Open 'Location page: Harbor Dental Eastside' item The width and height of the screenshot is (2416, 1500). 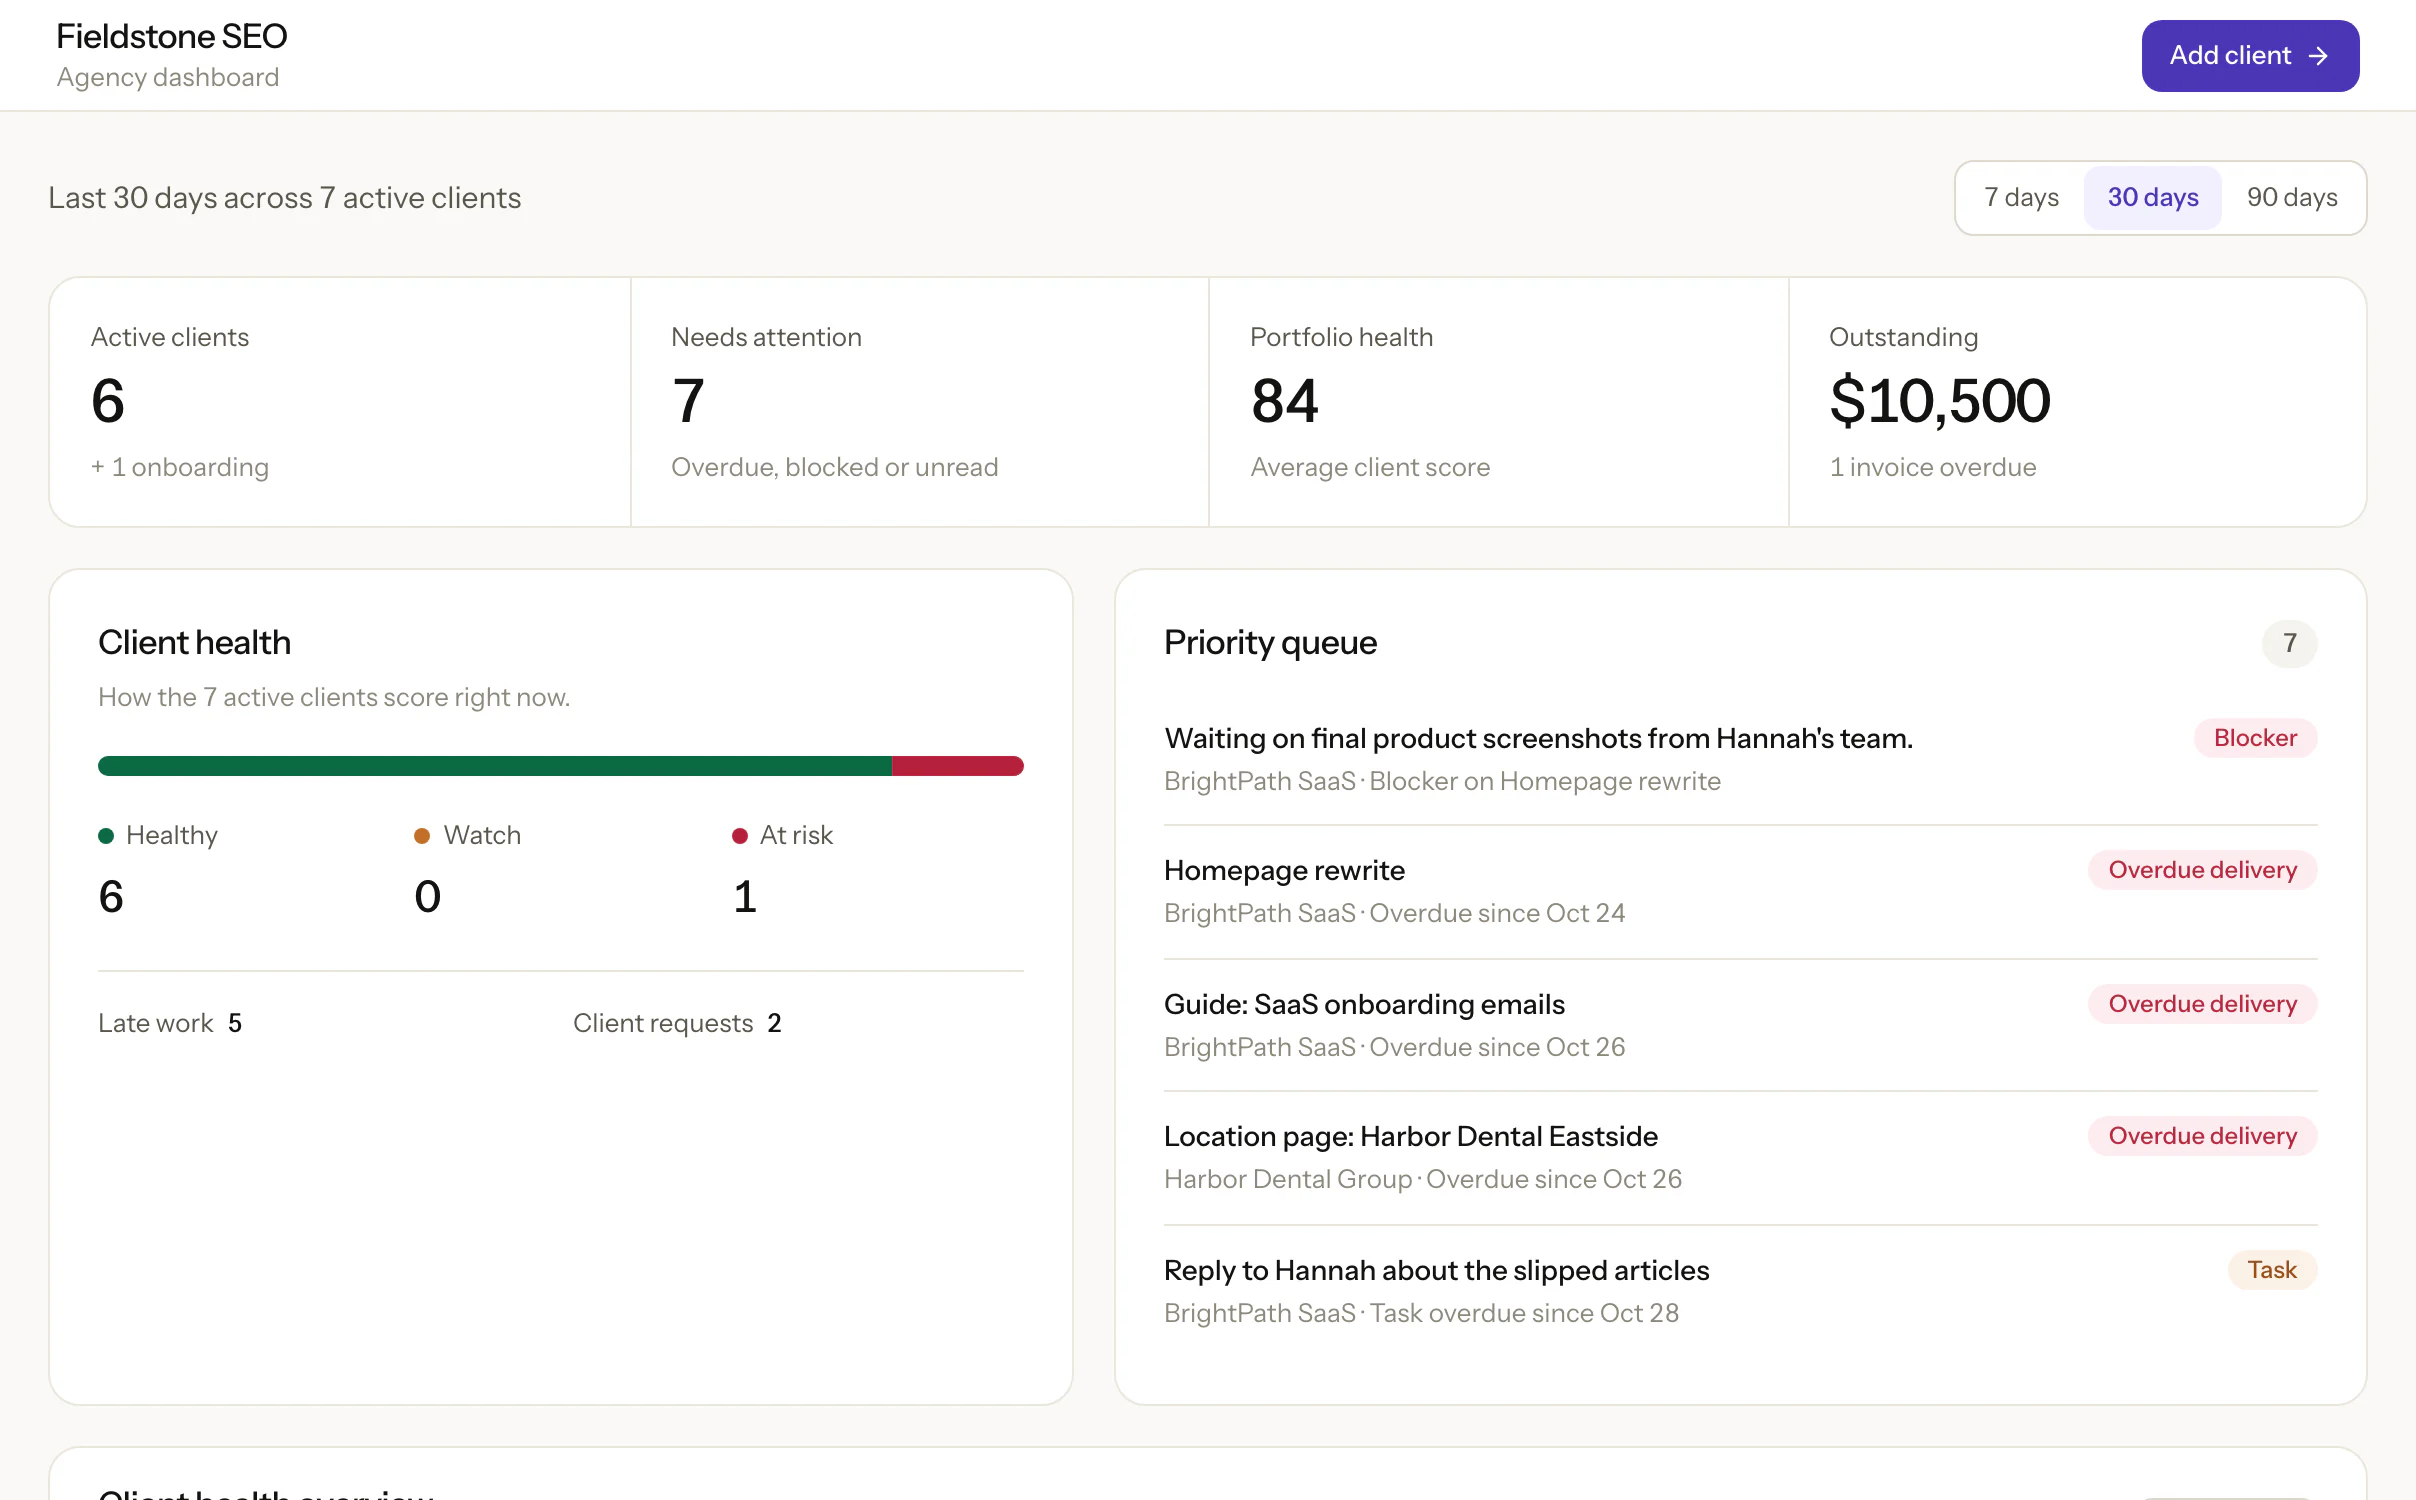click(x=1740, y=1157)
